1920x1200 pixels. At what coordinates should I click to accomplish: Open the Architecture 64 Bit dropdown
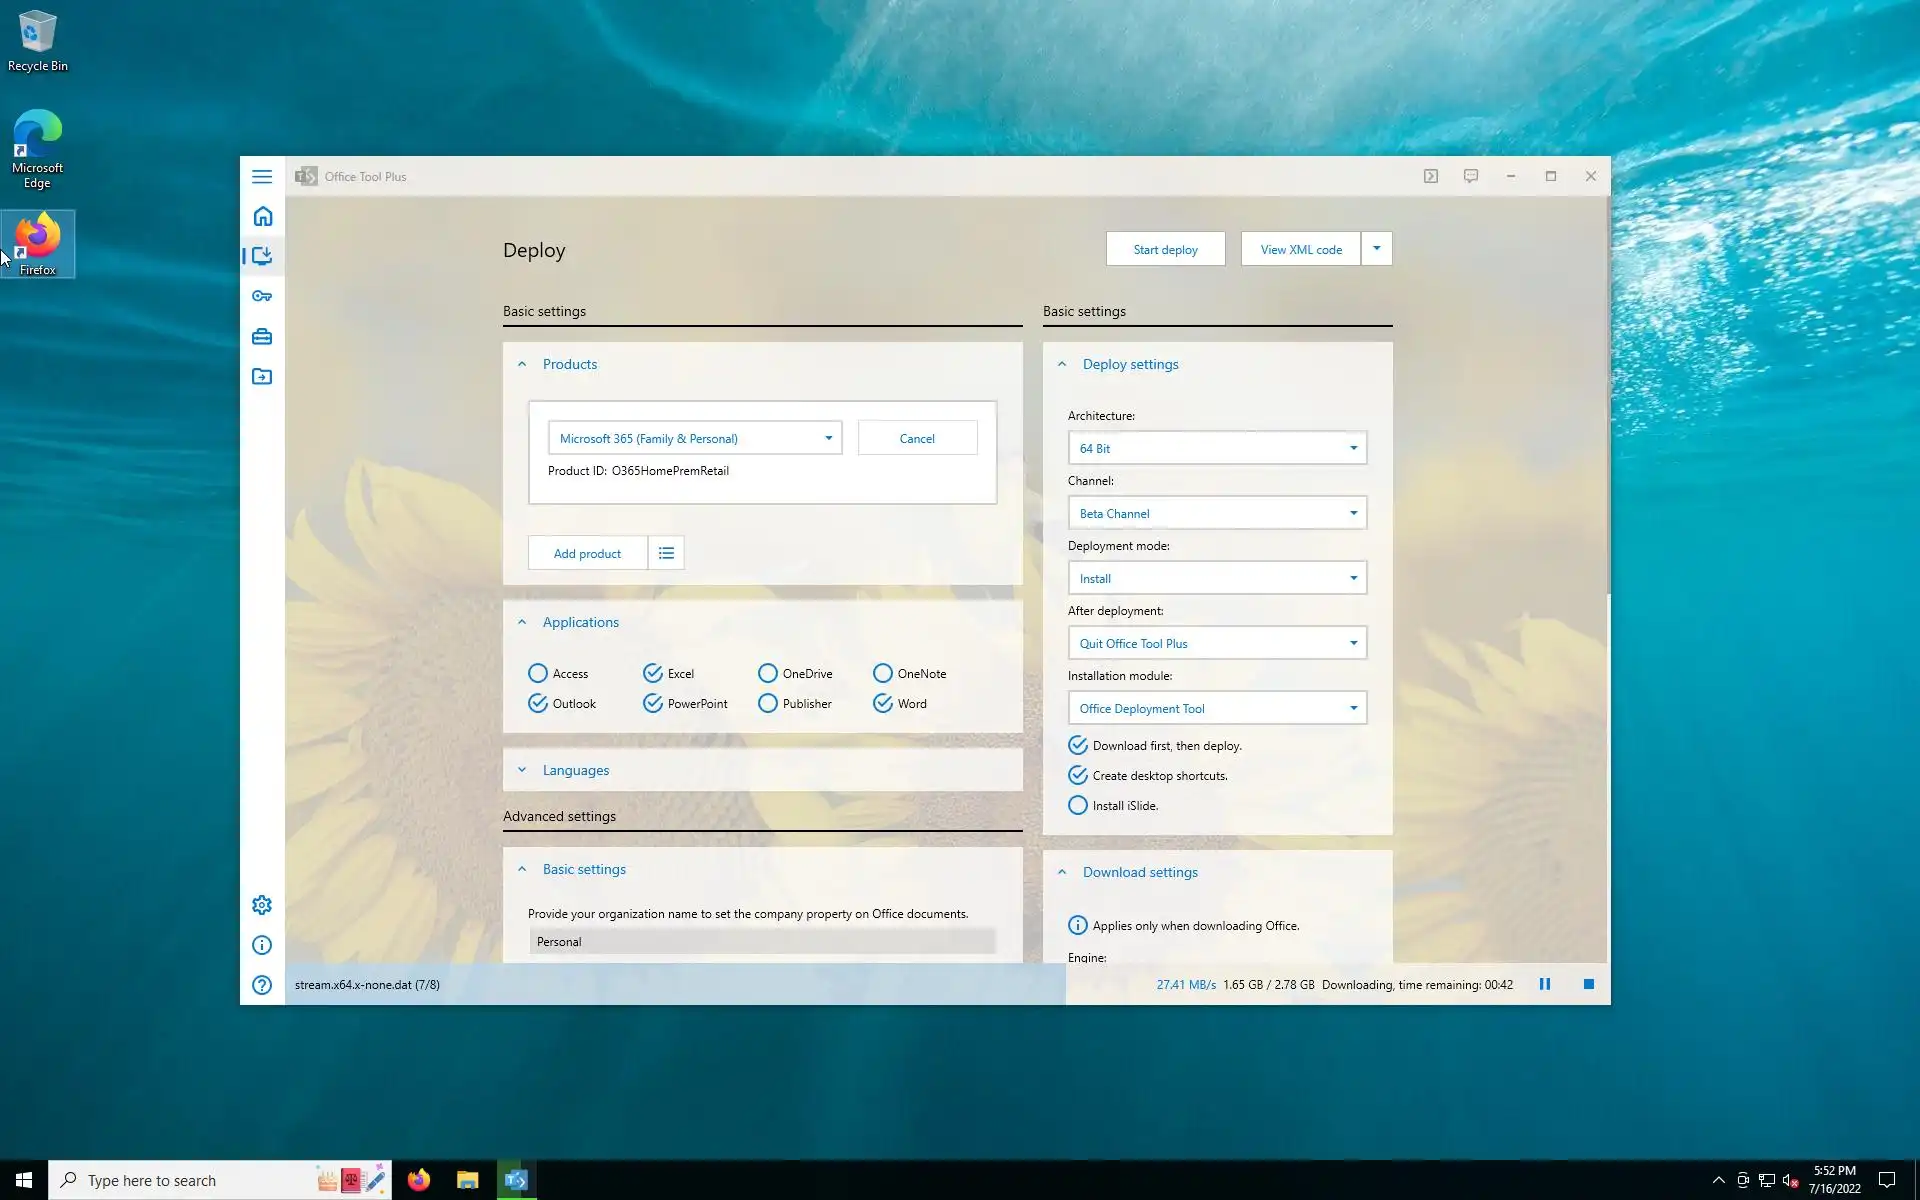click(1216, 448)
